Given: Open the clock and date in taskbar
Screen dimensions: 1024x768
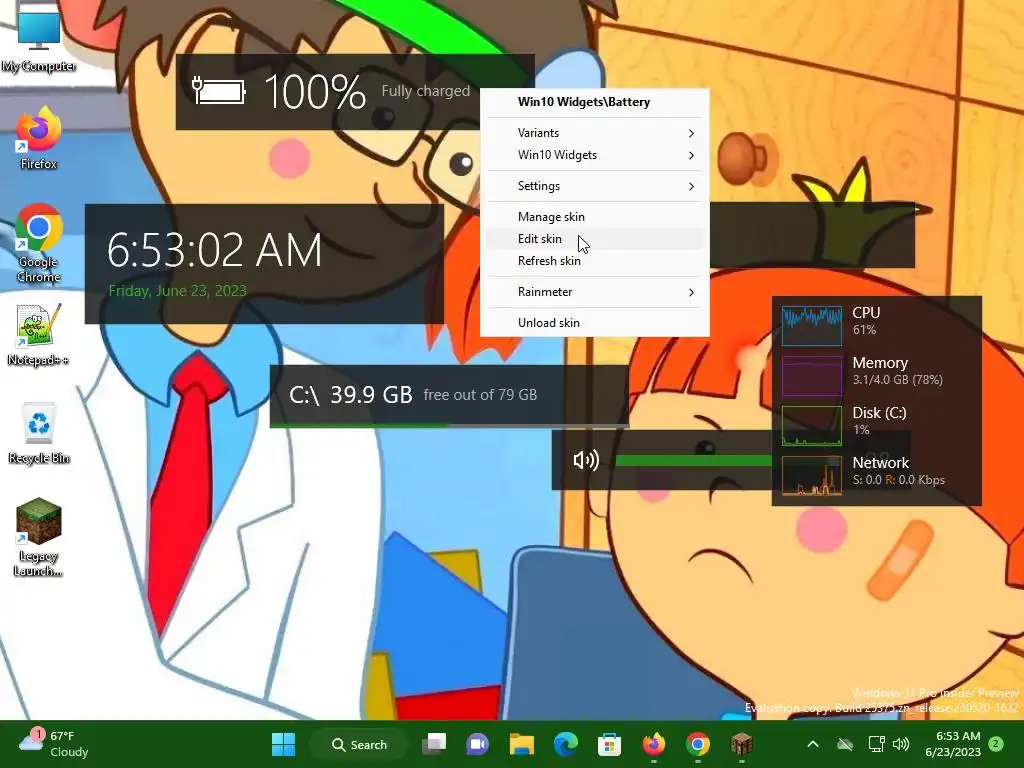Looking at the screenshot, I should click(953, 744).
